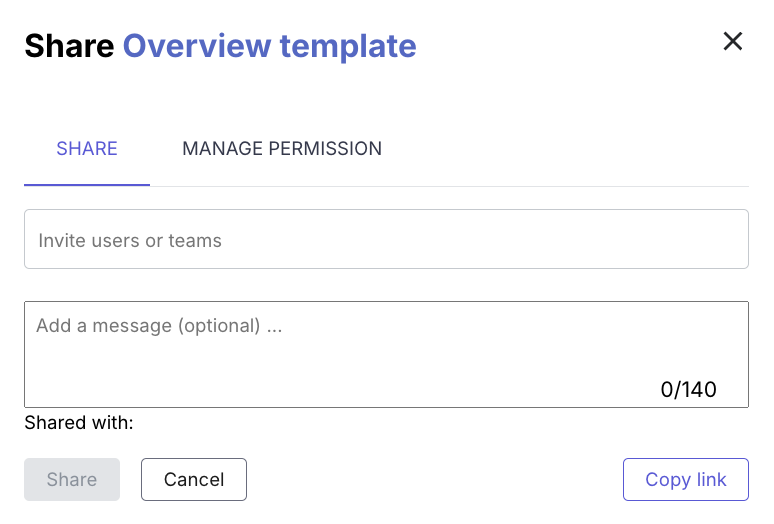Click the underlined active SHARE tab label
774x524 pixels.
pos(87,149)
